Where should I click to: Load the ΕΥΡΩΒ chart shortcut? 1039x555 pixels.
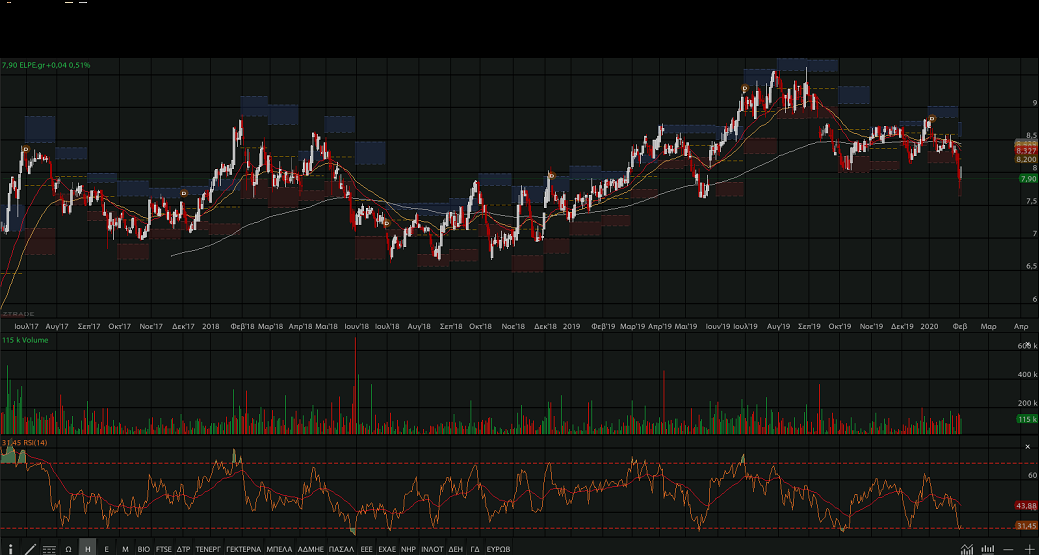click(498, 549)
